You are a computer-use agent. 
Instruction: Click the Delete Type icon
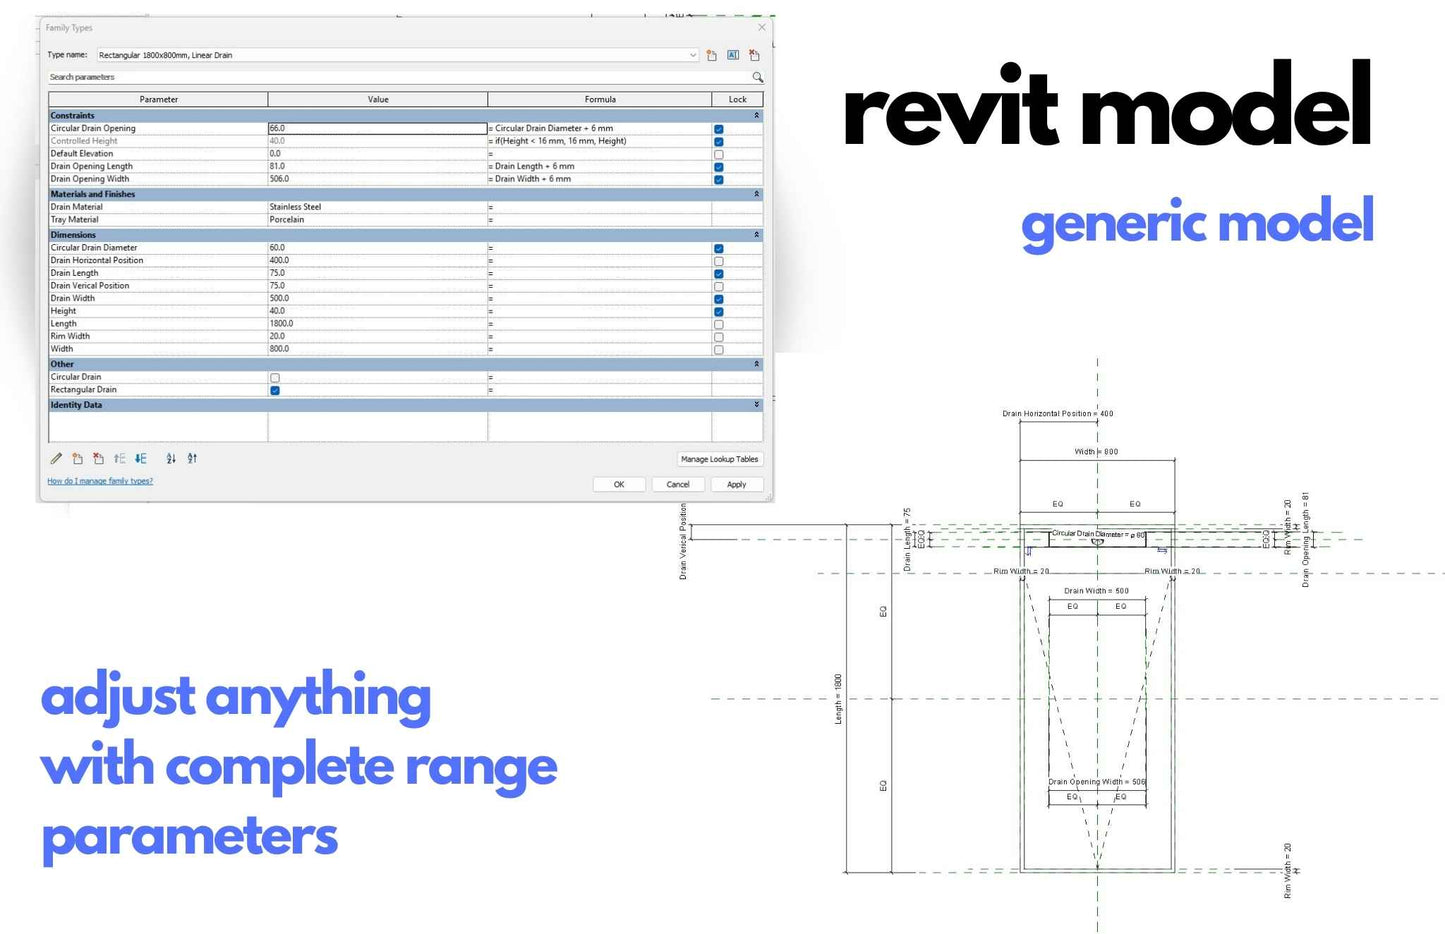coord(755,56)
